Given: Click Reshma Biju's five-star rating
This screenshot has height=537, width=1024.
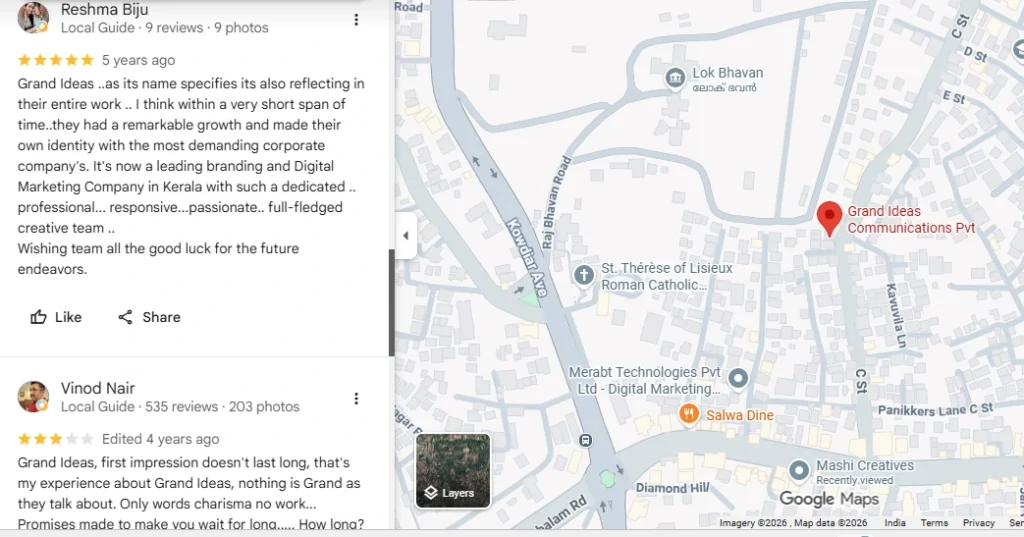Looking at the screenshot, I should 56,60.
